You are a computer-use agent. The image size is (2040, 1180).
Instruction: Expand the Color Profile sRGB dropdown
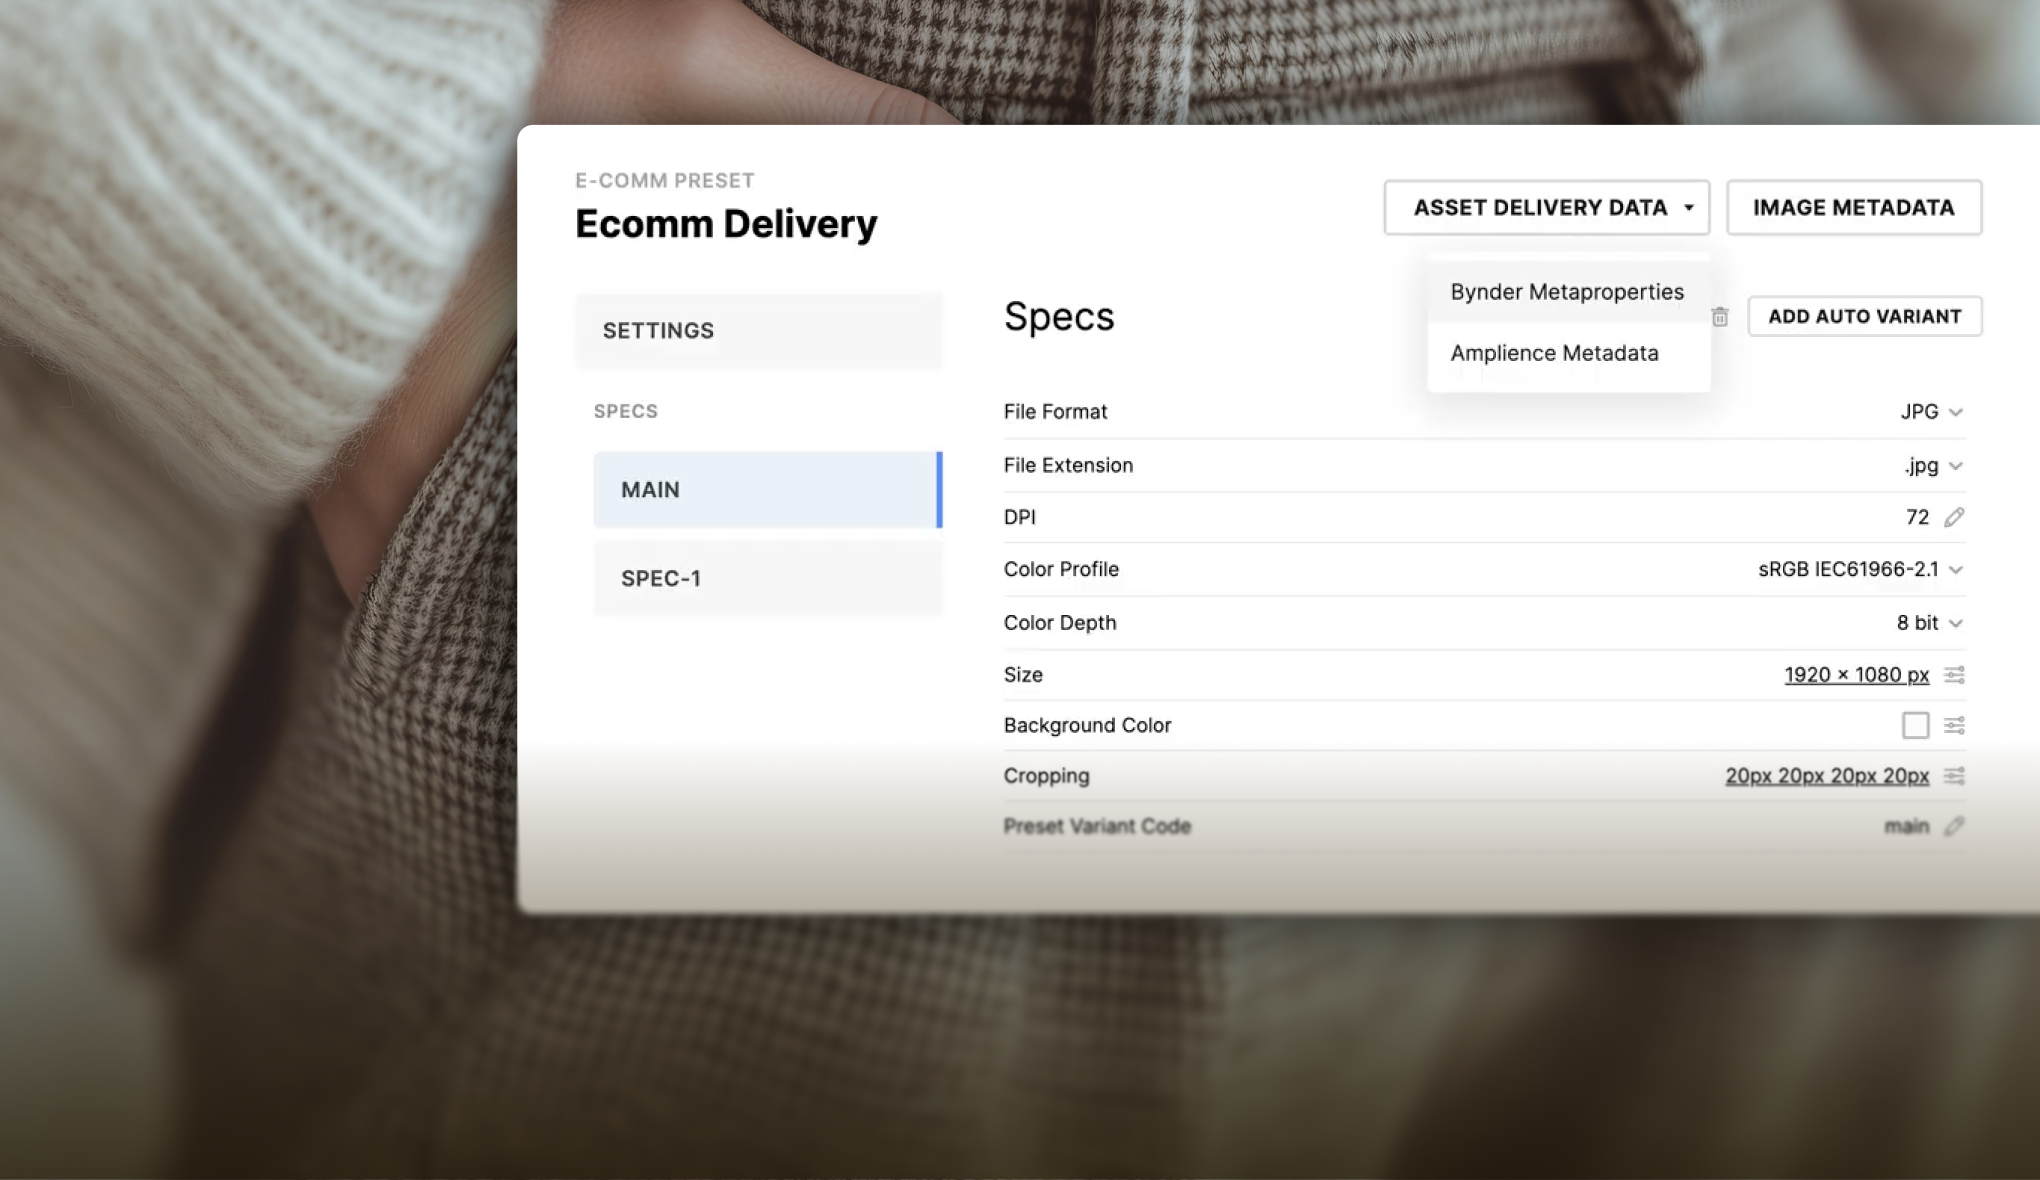coord(1860,570)
